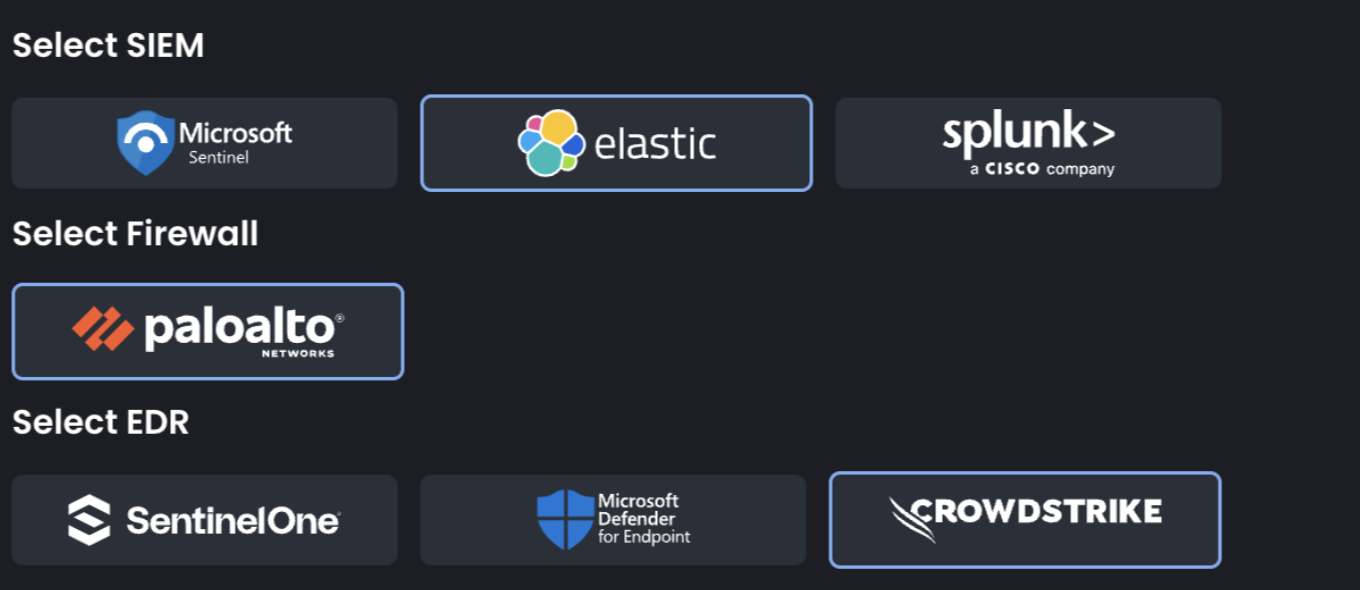1360x590 pixels.
Task: Click the word Microsoft in Sentinel card
Action: pos(236,132)
